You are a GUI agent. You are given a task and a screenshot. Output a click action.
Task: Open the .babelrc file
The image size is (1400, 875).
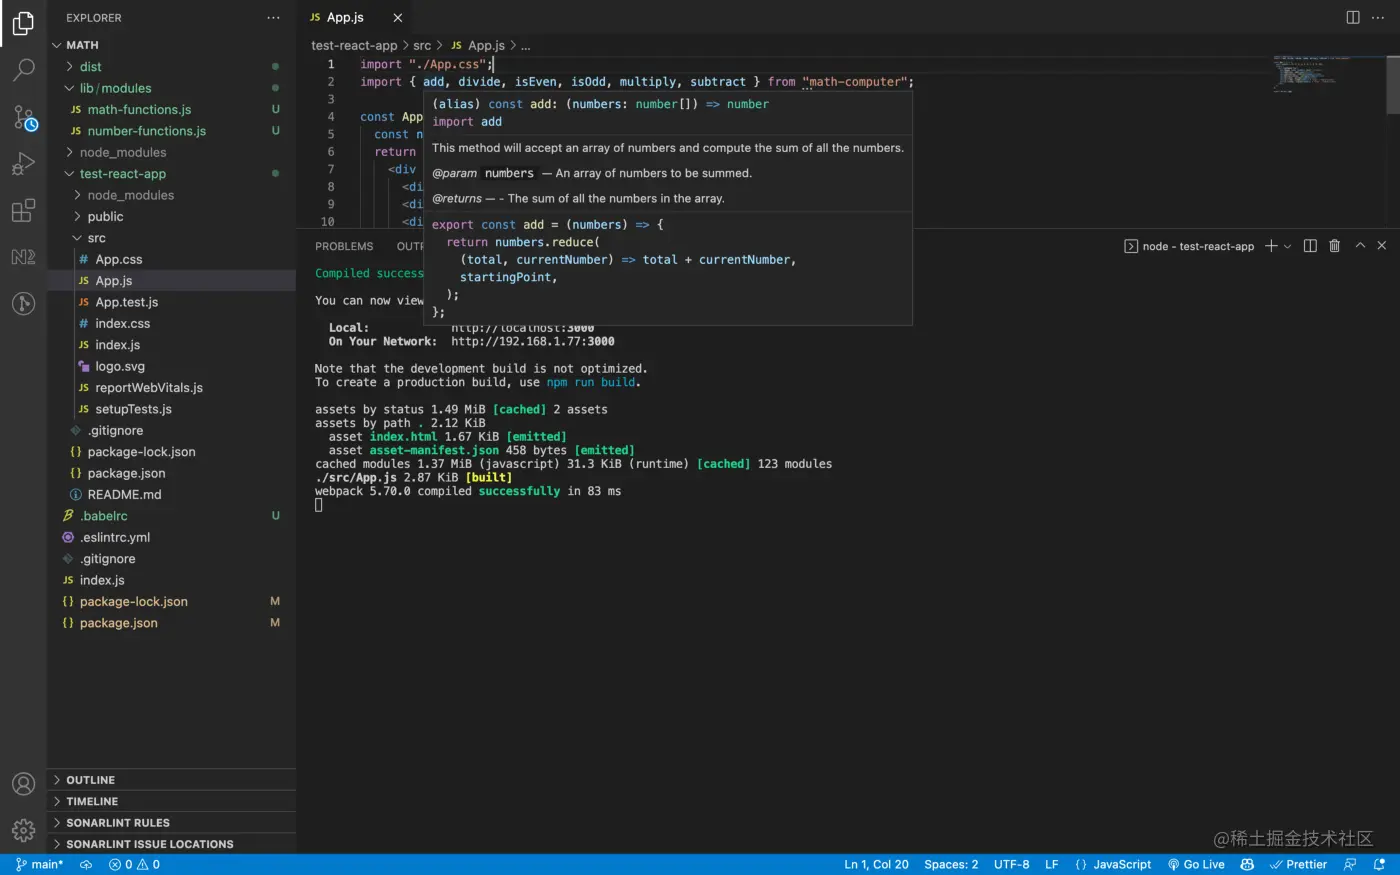coord(171,516)
